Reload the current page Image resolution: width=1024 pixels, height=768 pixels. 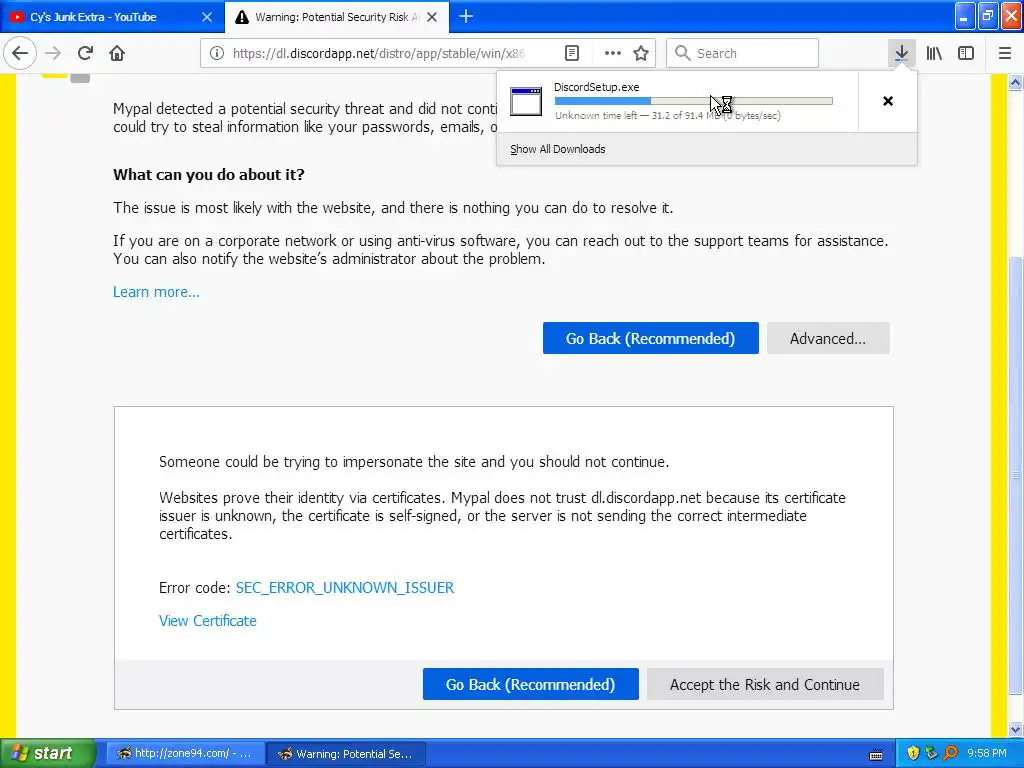pyautogui.click(x=86, y=53)
